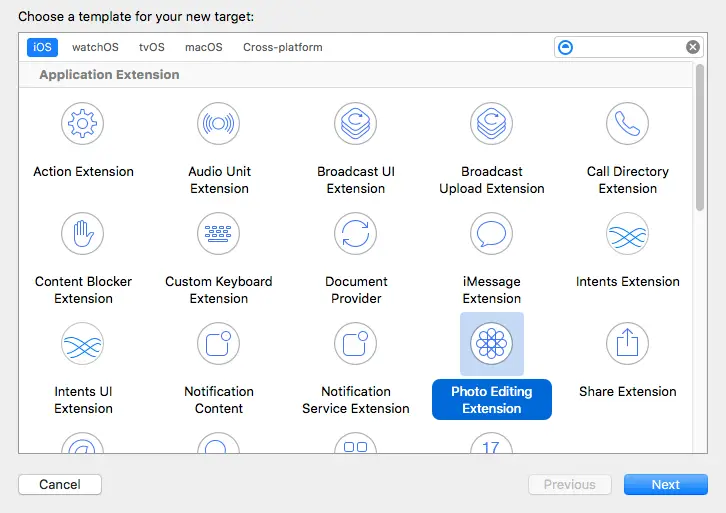The width and height of the screenshot is (726, 513).
Task: Switch to the watchOS tab
Action: pyautogui.click(x=95, y=47)
